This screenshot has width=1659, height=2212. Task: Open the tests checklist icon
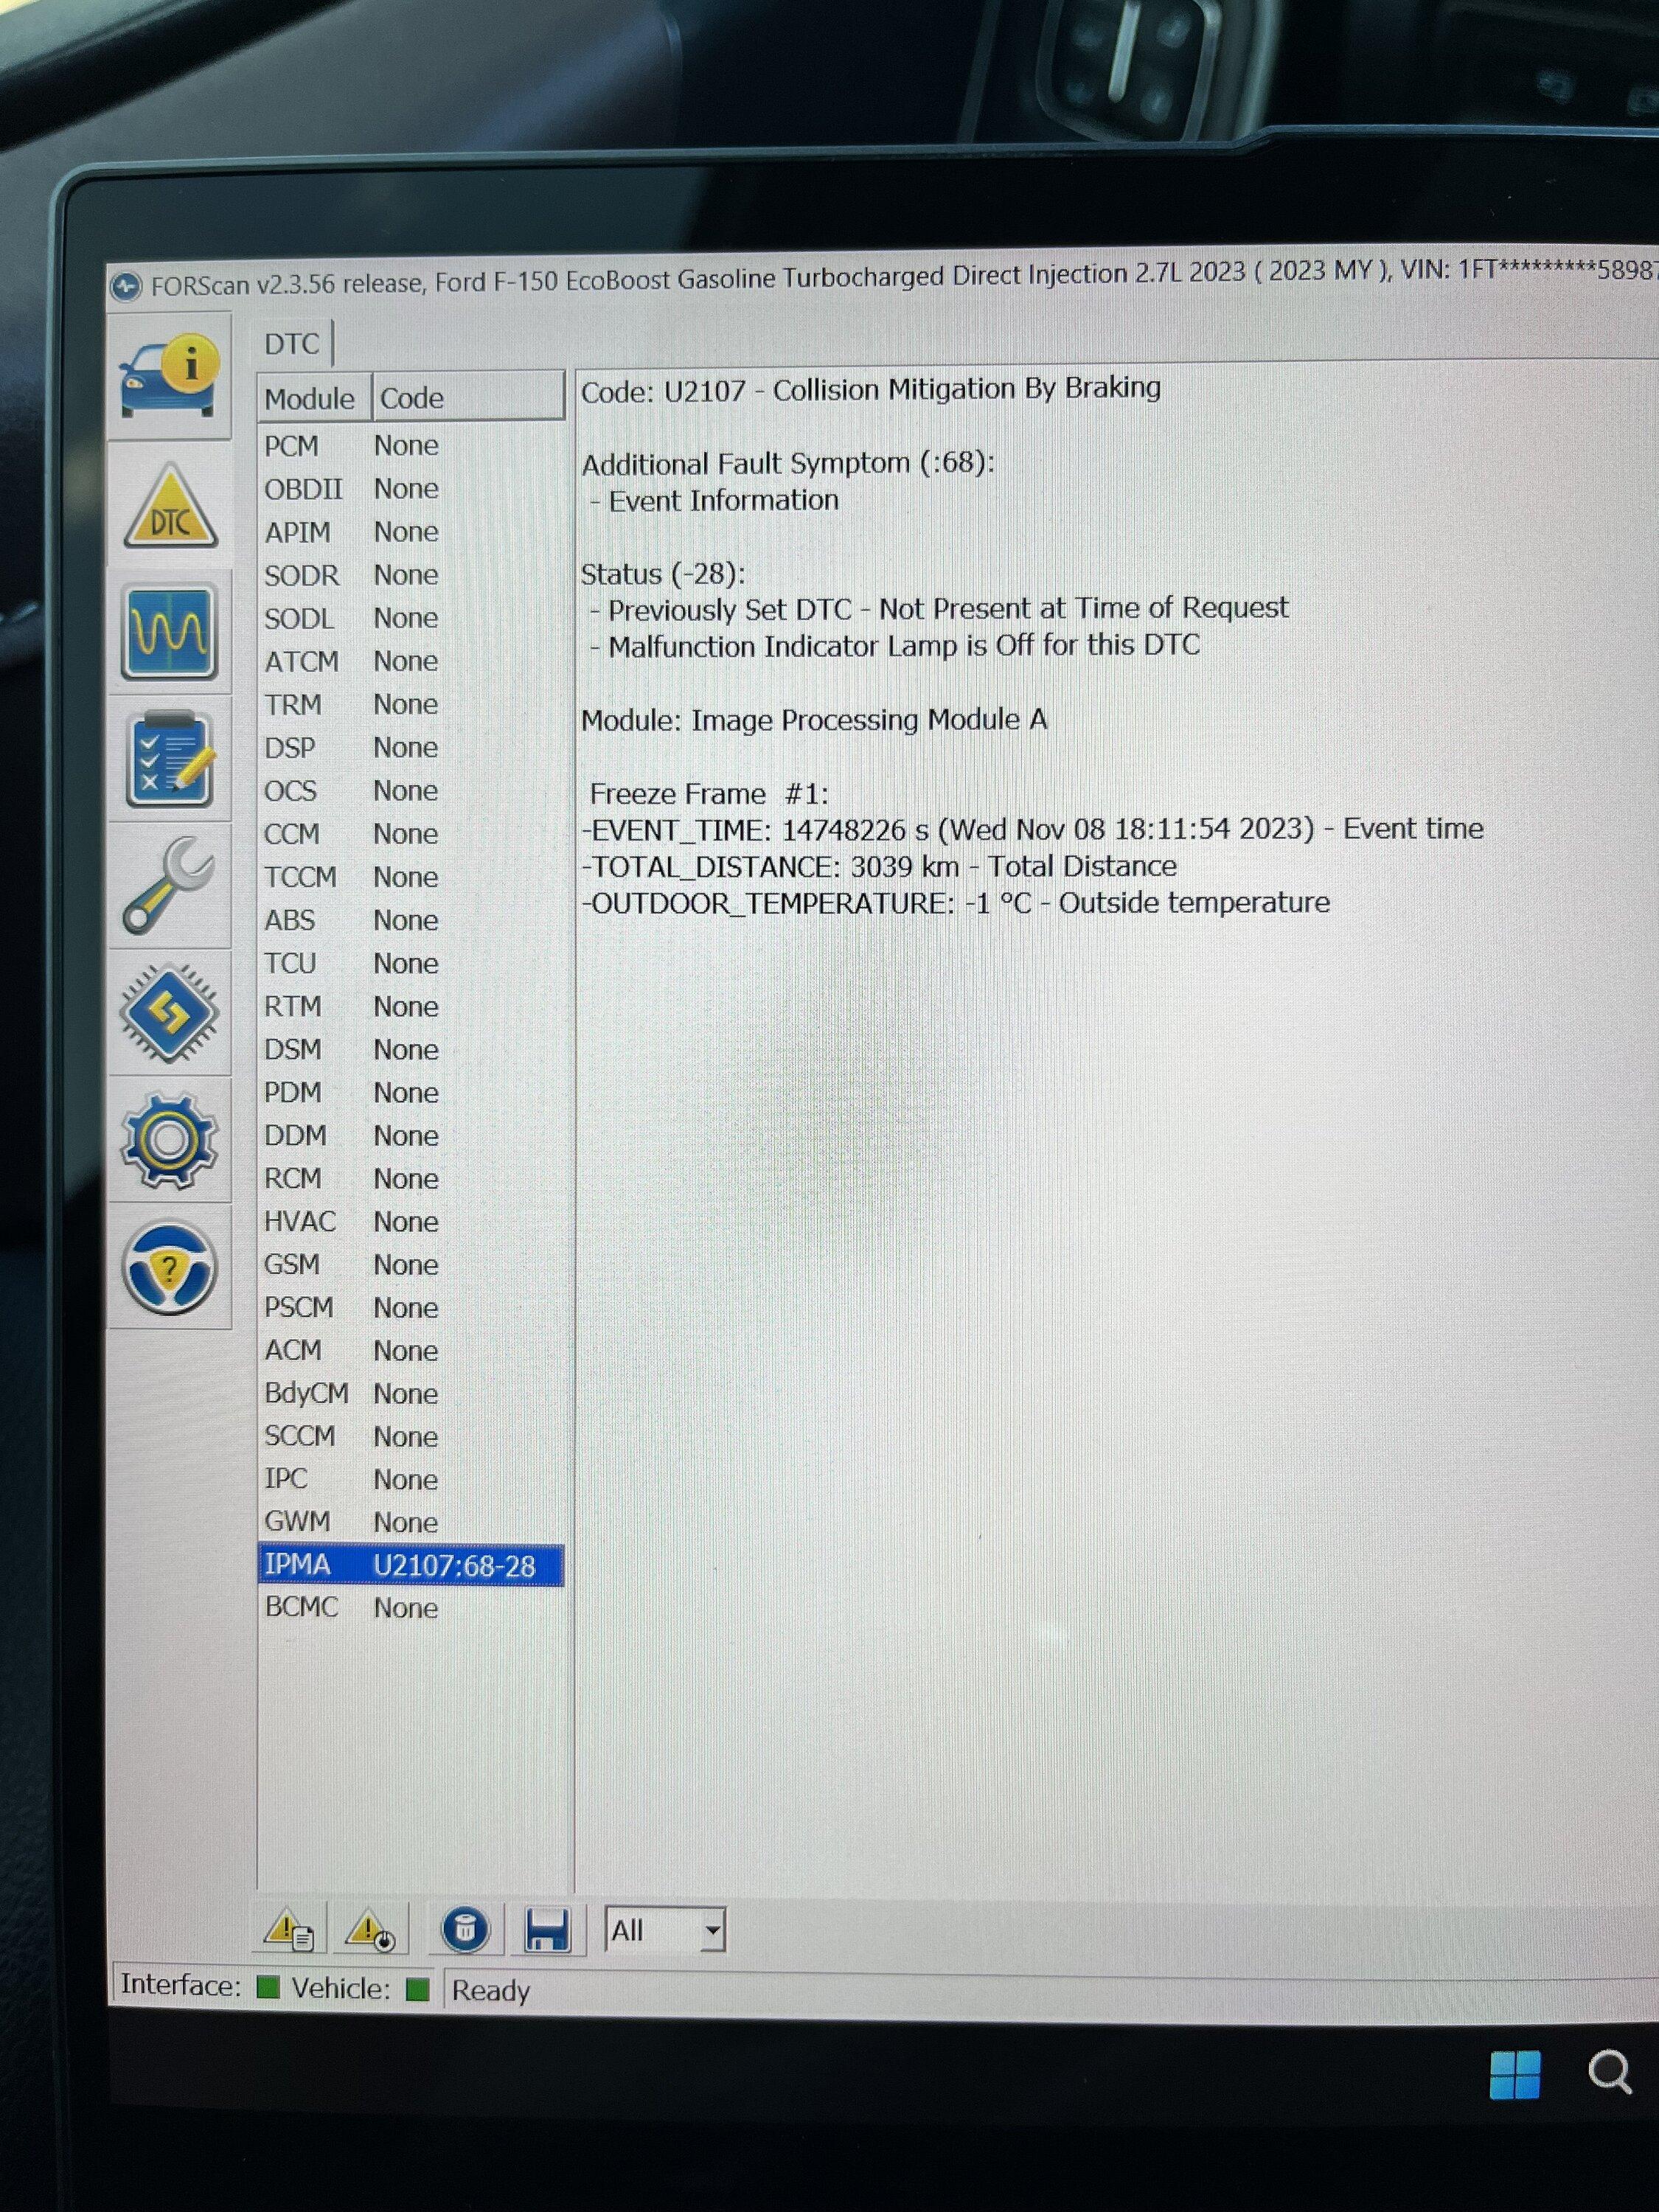click(x=170, y=760)
